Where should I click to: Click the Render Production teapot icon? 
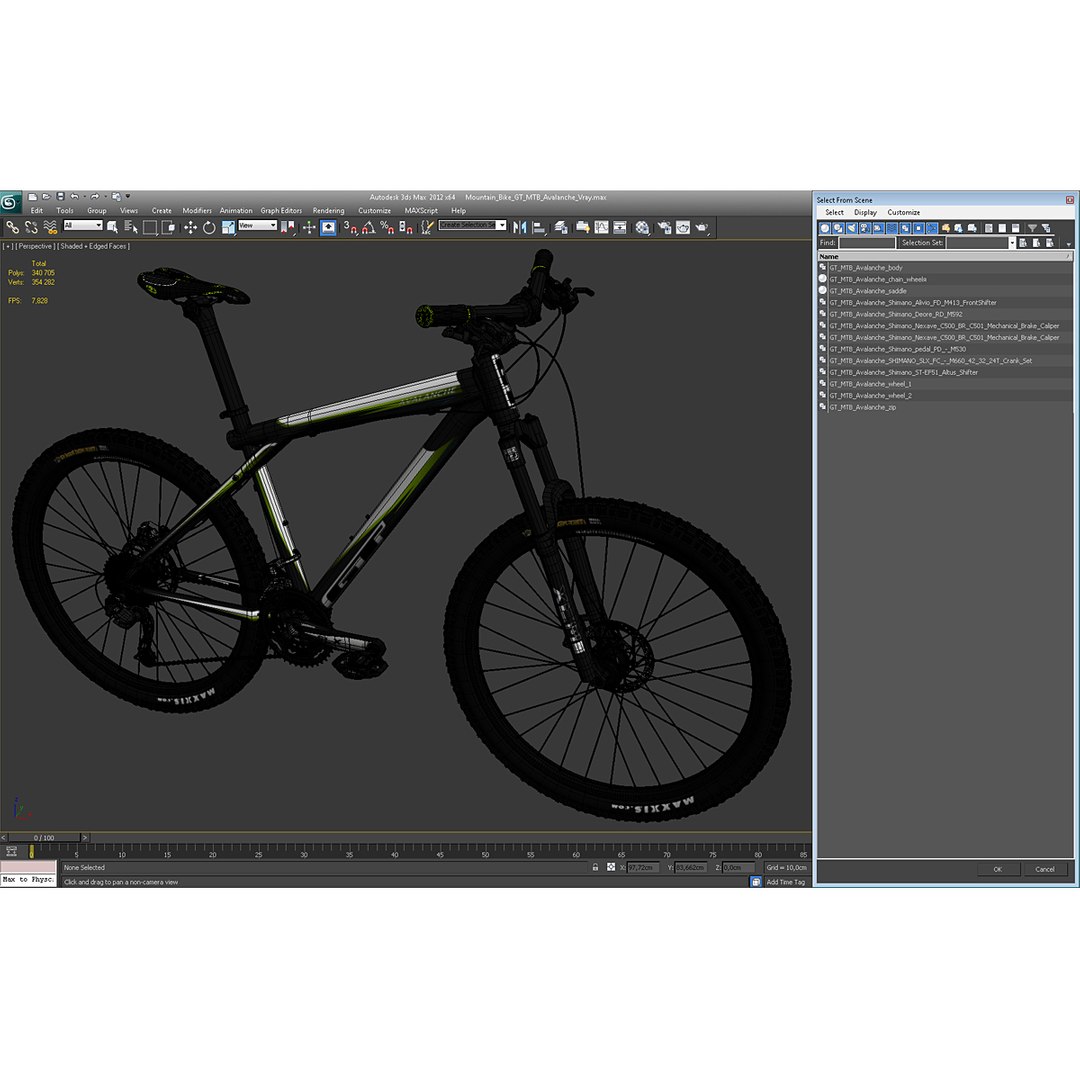(702, 227)
